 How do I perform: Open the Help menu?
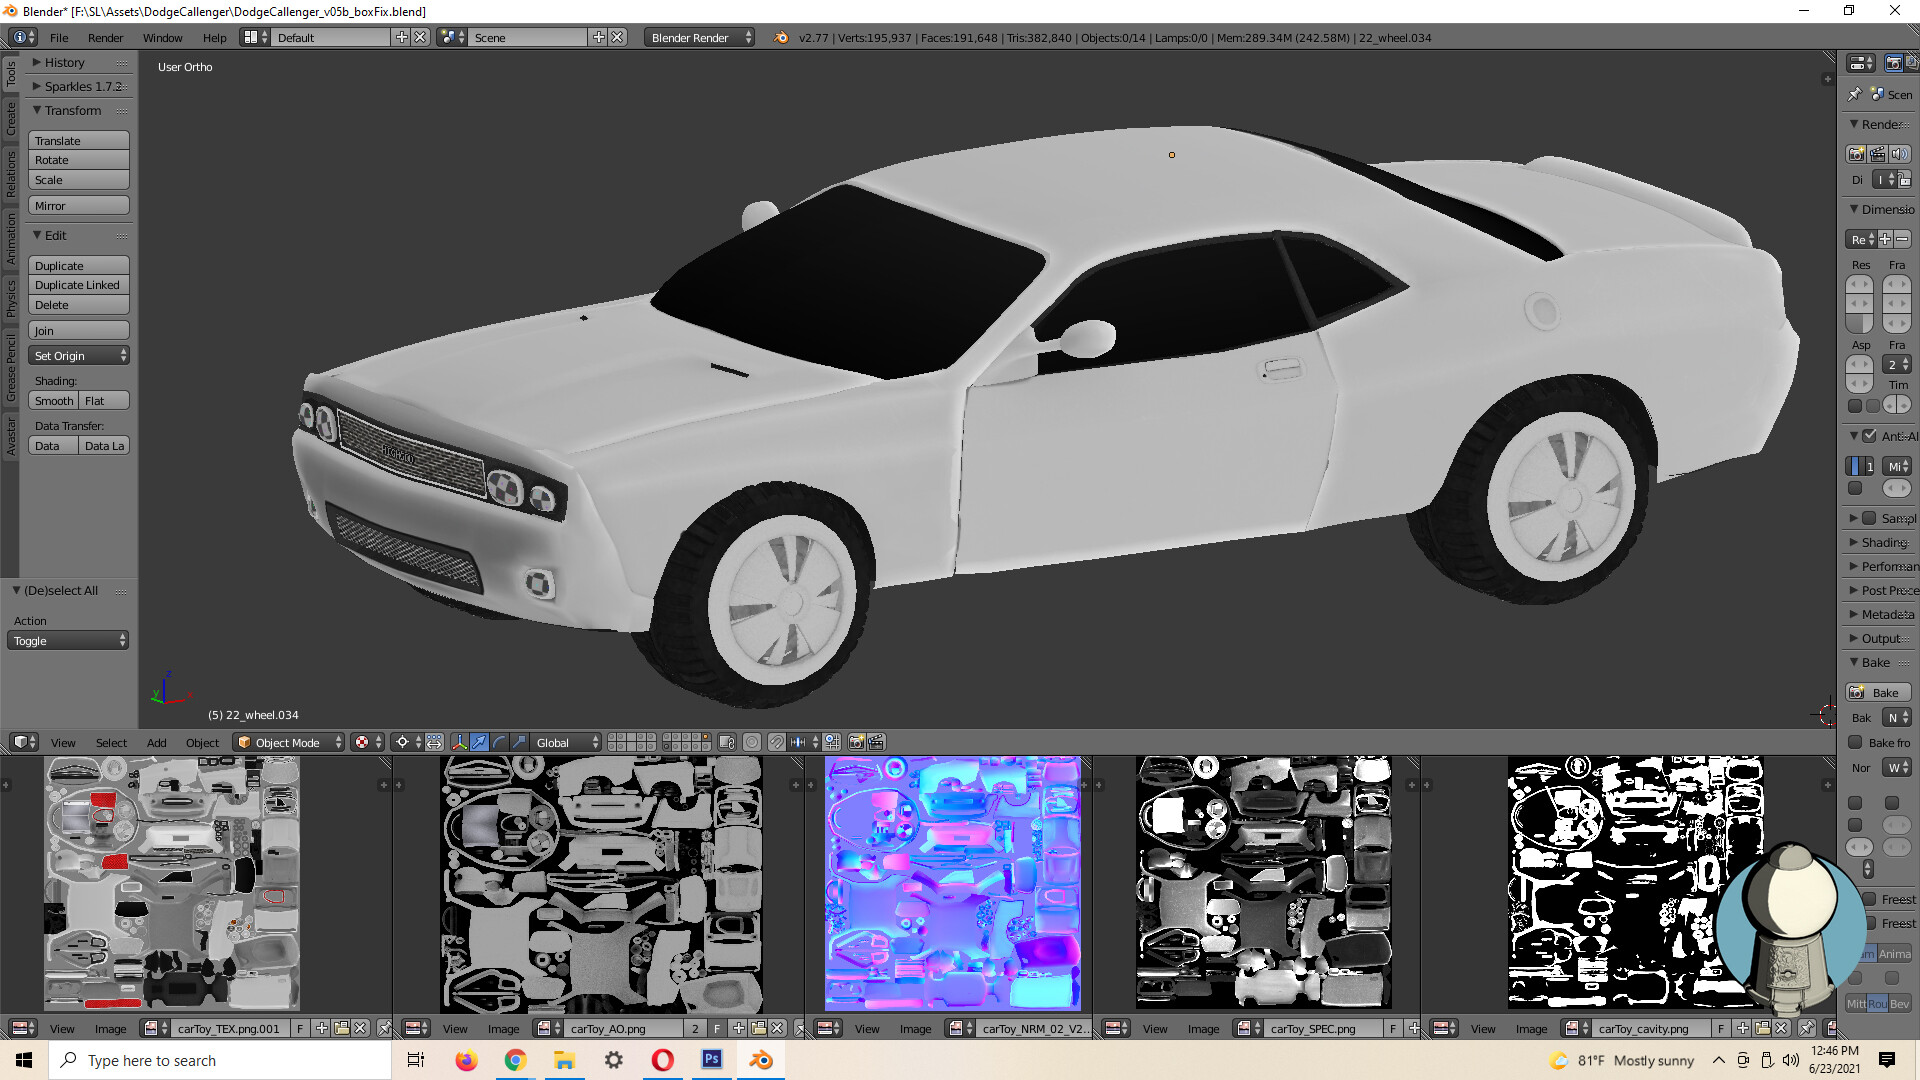214,37
